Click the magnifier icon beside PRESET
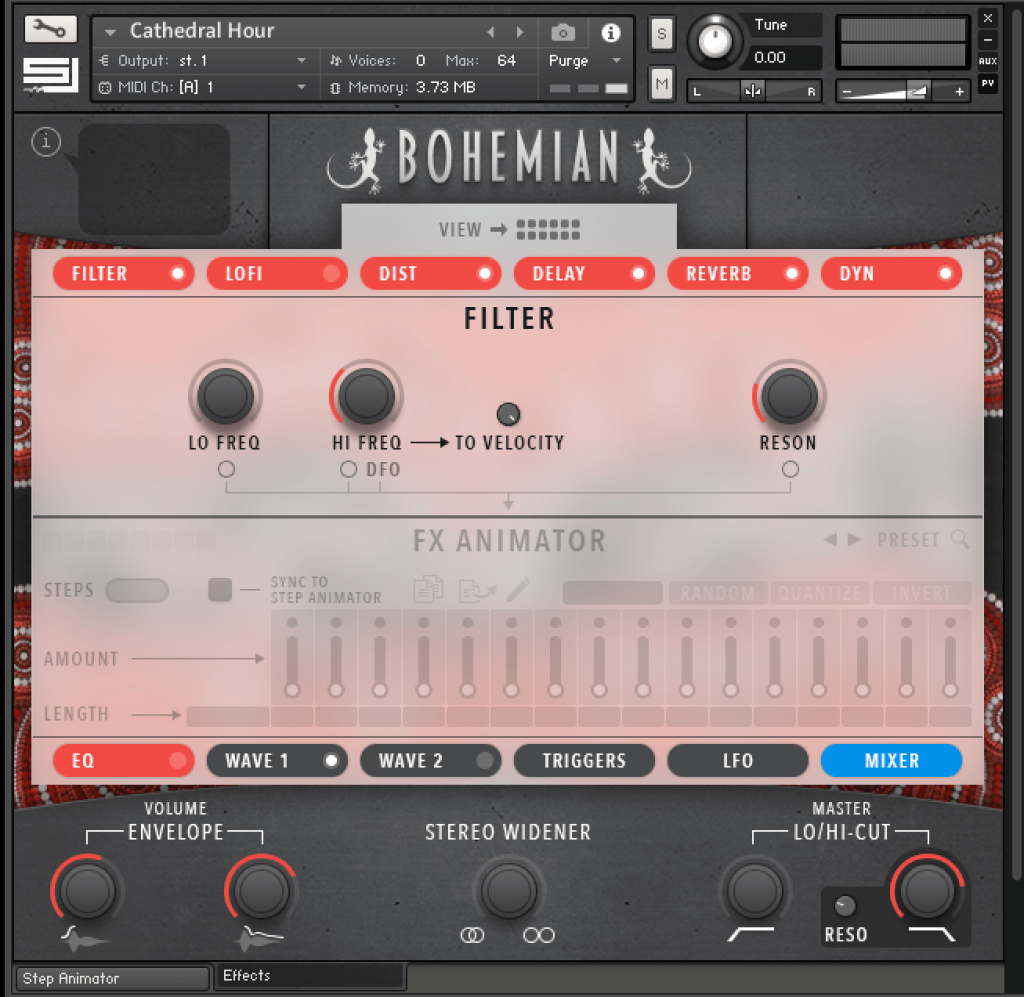The width and height of the screenshot is (1024, 997). click(x=960, y=540)
